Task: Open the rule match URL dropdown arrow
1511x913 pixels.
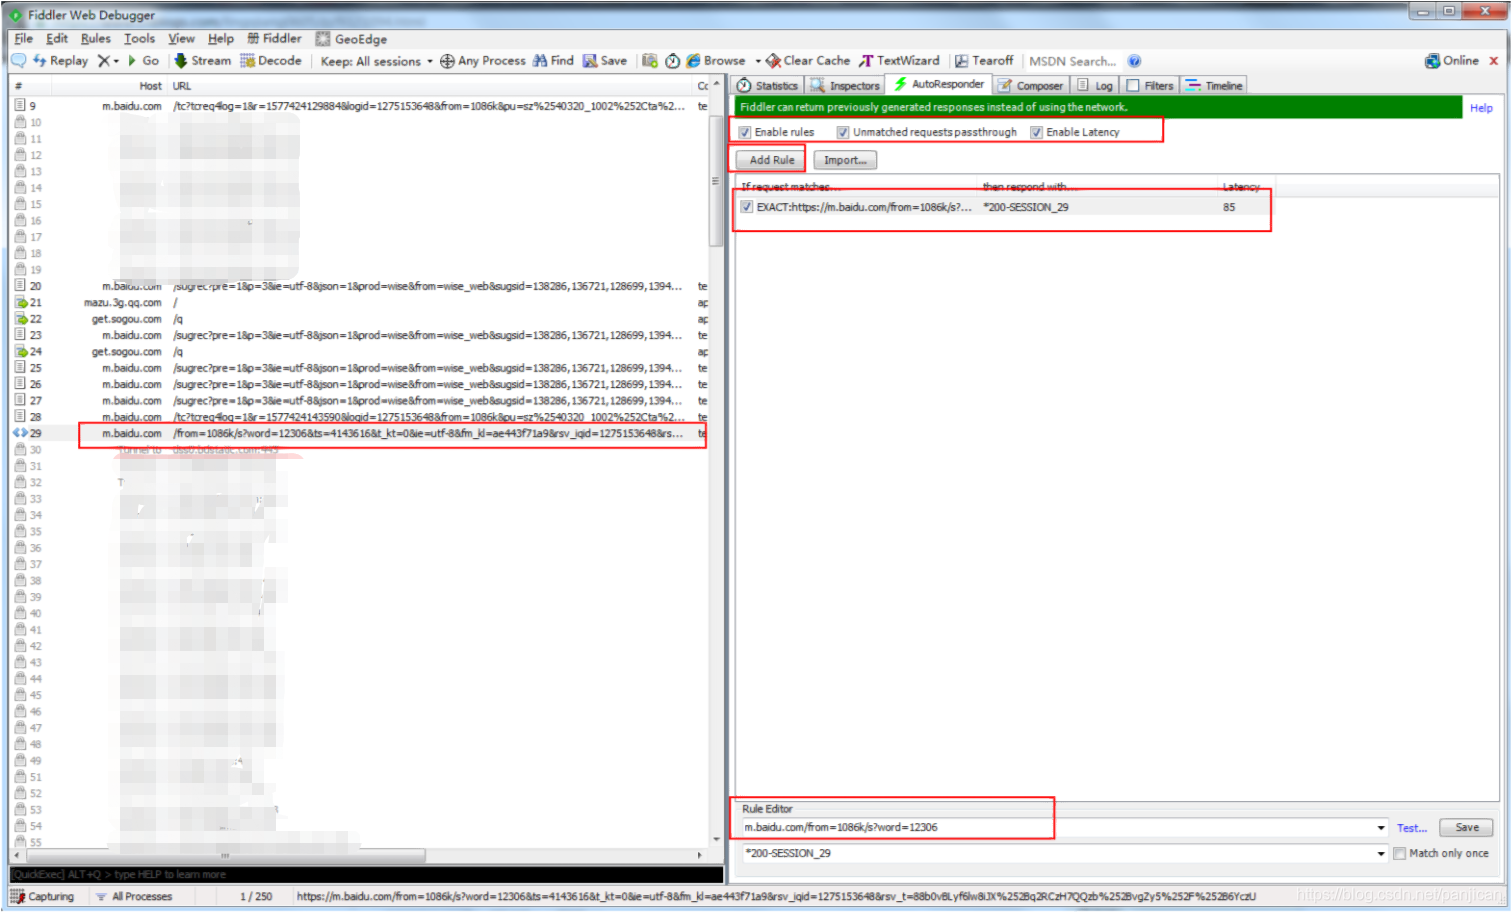Action: [1381, 827]
